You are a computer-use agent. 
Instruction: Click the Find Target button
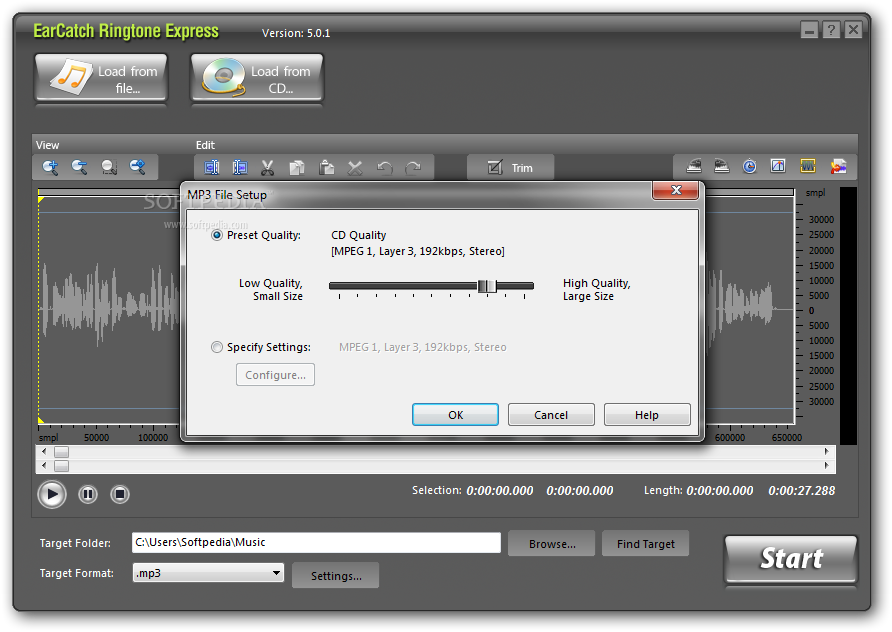(x=646, y=544)
